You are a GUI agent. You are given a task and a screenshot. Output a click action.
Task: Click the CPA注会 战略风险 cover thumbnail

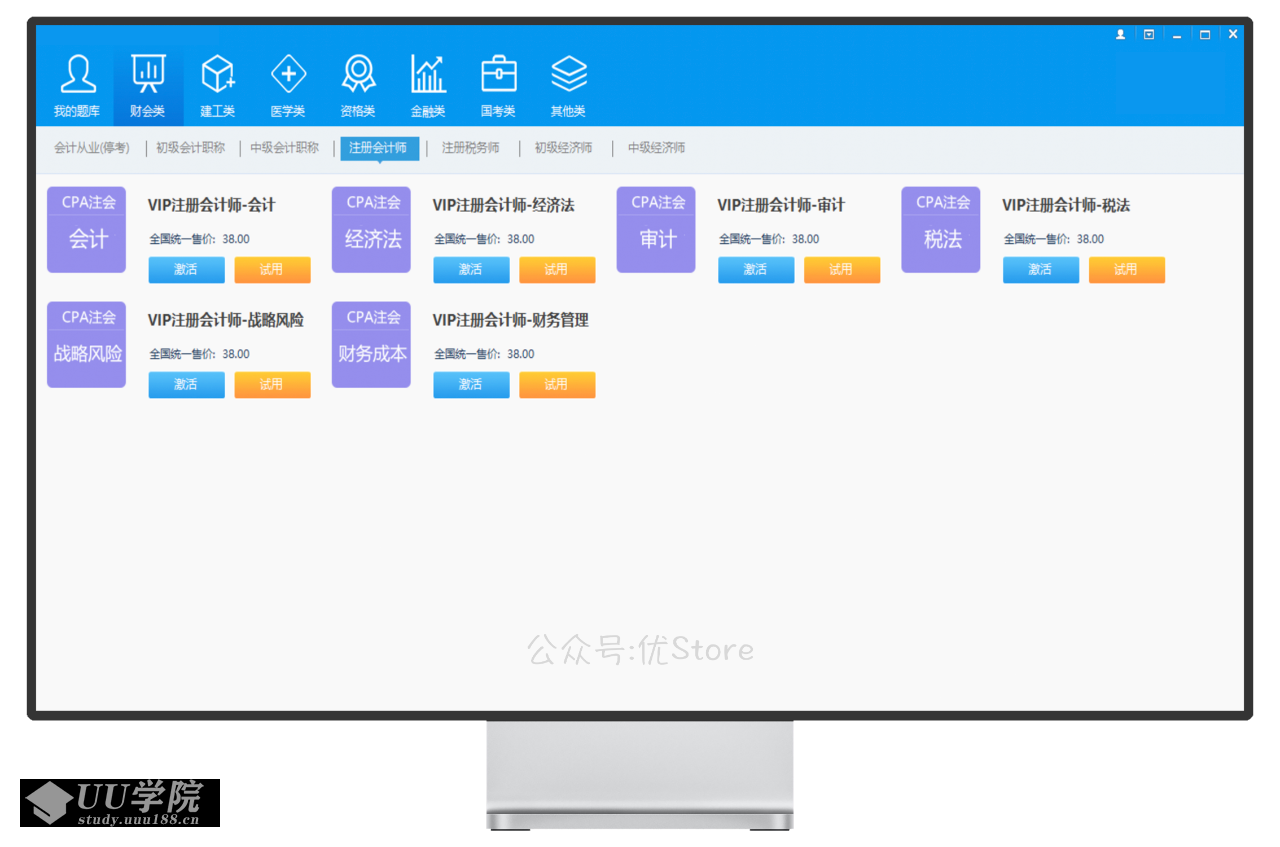[87, 344]
